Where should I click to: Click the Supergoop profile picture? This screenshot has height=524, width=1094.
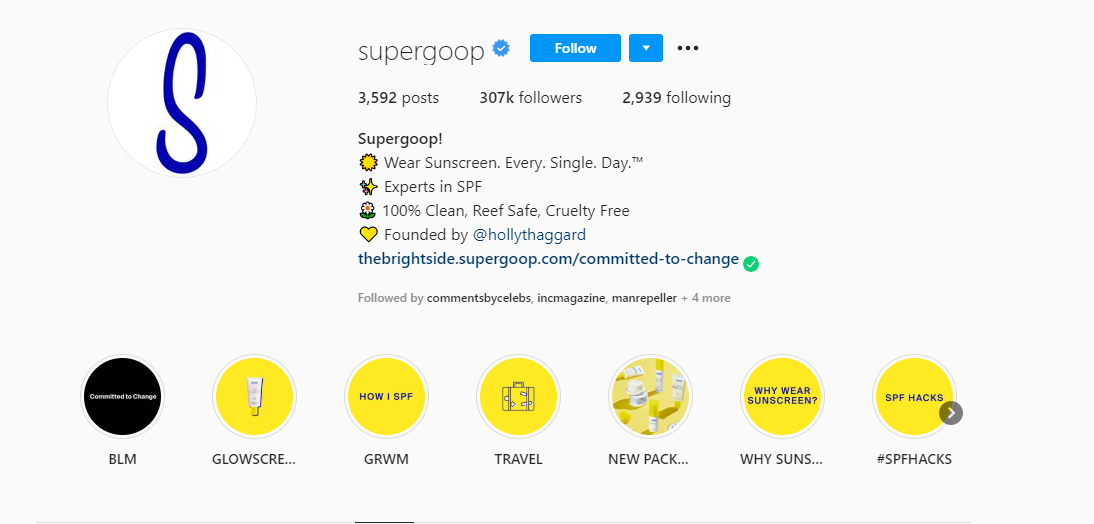(x=182, y=103)
